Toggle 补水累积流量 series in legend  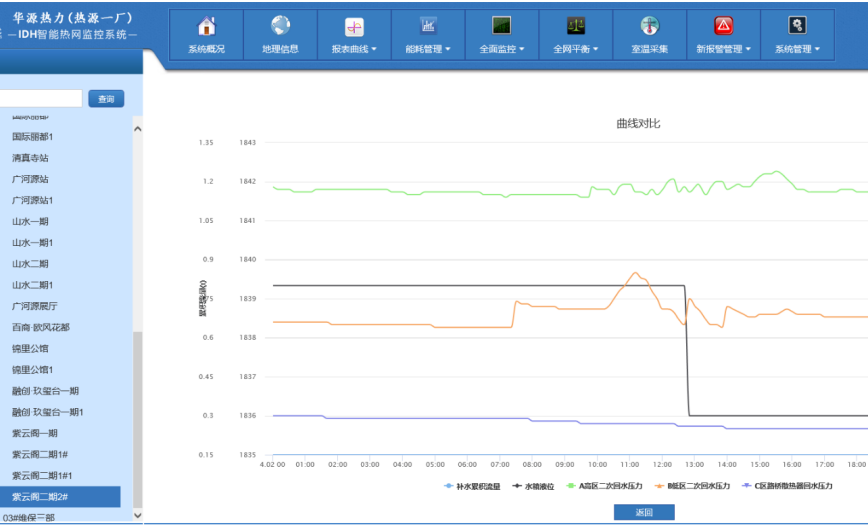click(x=471, y=486)
